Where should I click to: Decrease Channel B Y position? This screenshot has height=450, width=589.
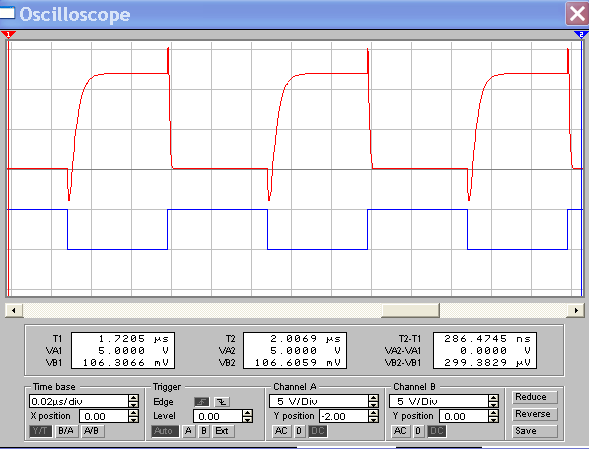click(494, 419)
